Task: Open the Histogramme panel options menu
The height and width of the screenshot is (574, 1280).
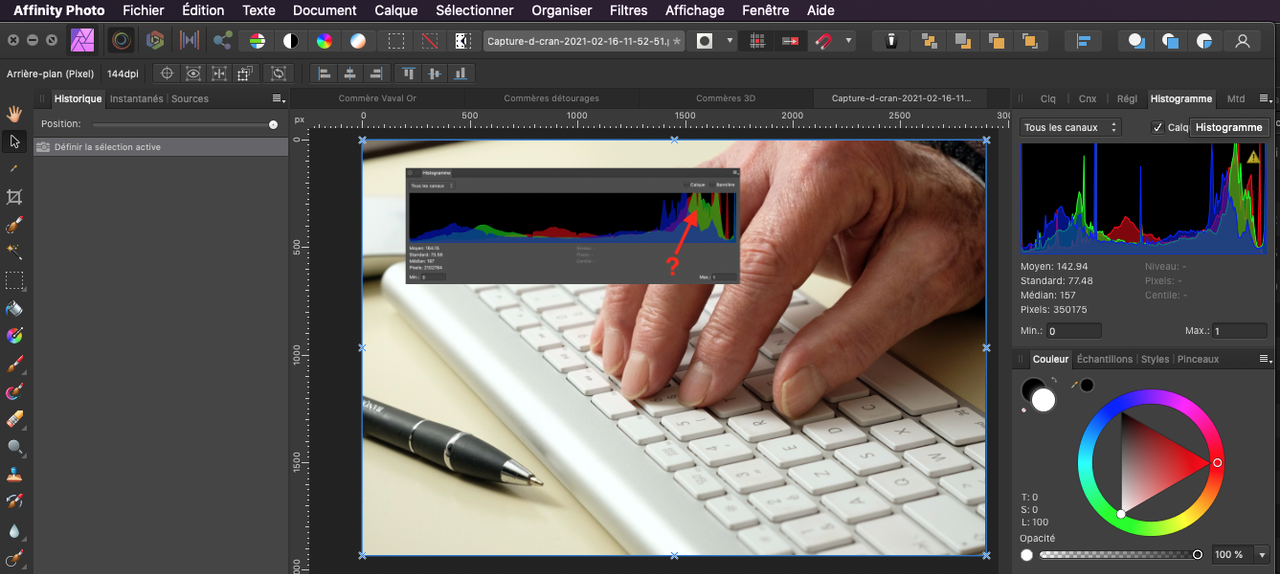Action: (1266, 99)
